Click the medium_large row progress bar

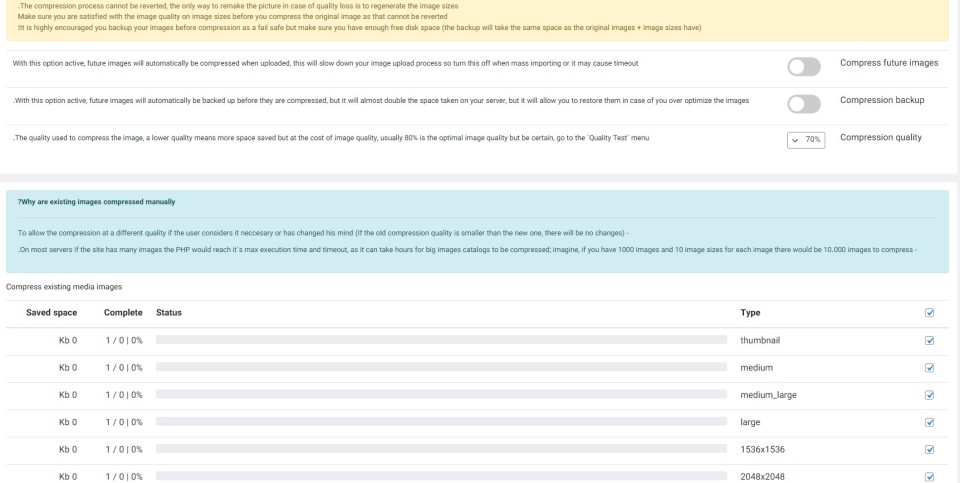(441, 395)
